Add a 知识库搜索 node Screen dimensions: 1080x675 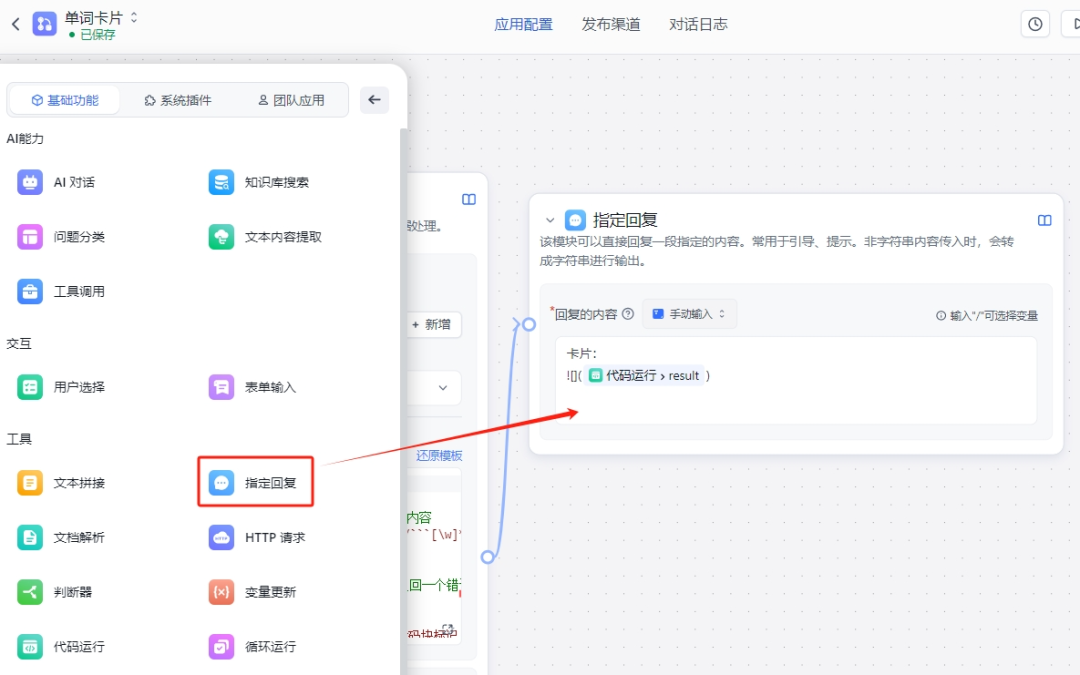(258, 183)
